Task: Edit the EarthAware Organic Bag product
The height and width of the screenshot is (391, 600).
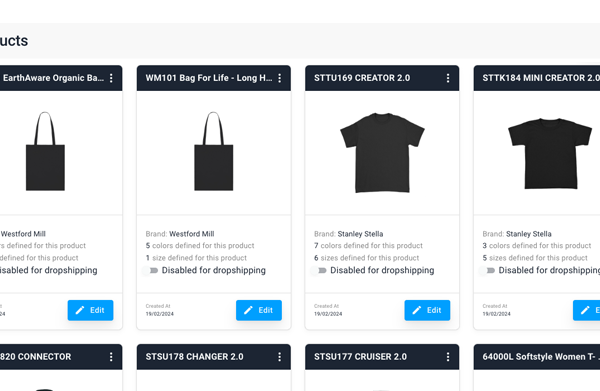Action: point(90,310)
